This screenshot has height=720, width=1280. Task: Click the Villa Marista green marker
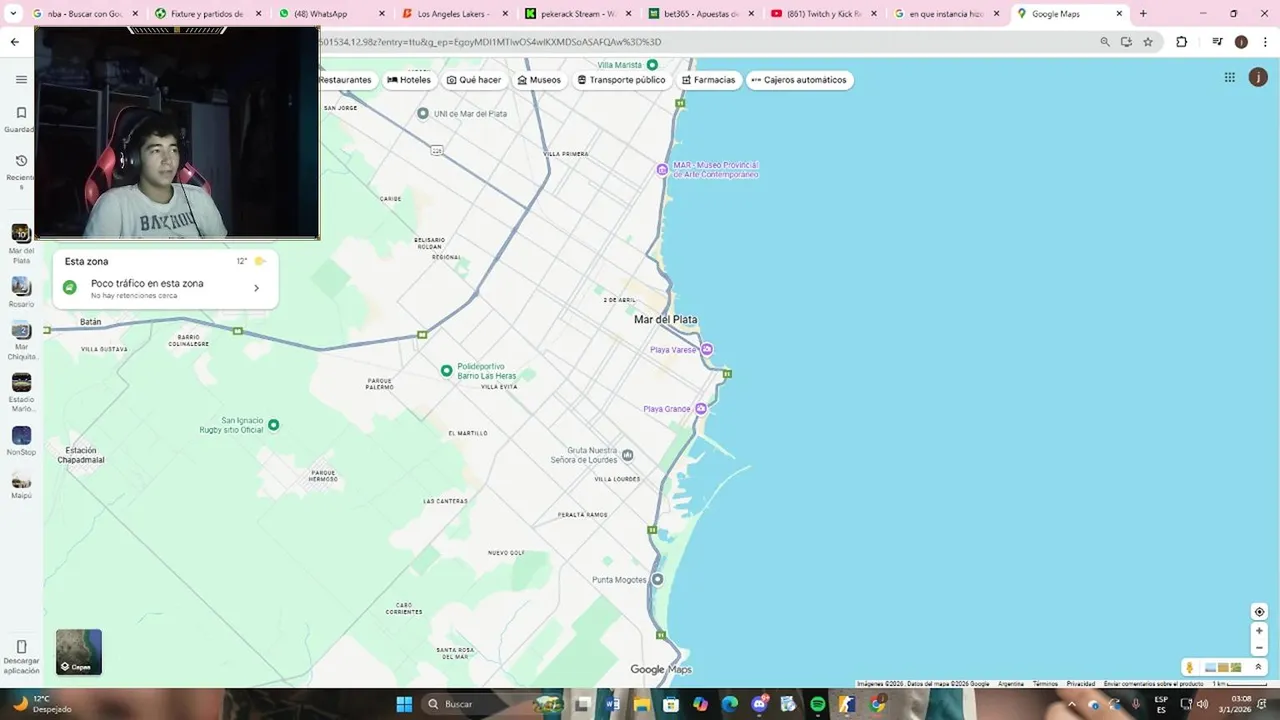[x=652, y=64]
